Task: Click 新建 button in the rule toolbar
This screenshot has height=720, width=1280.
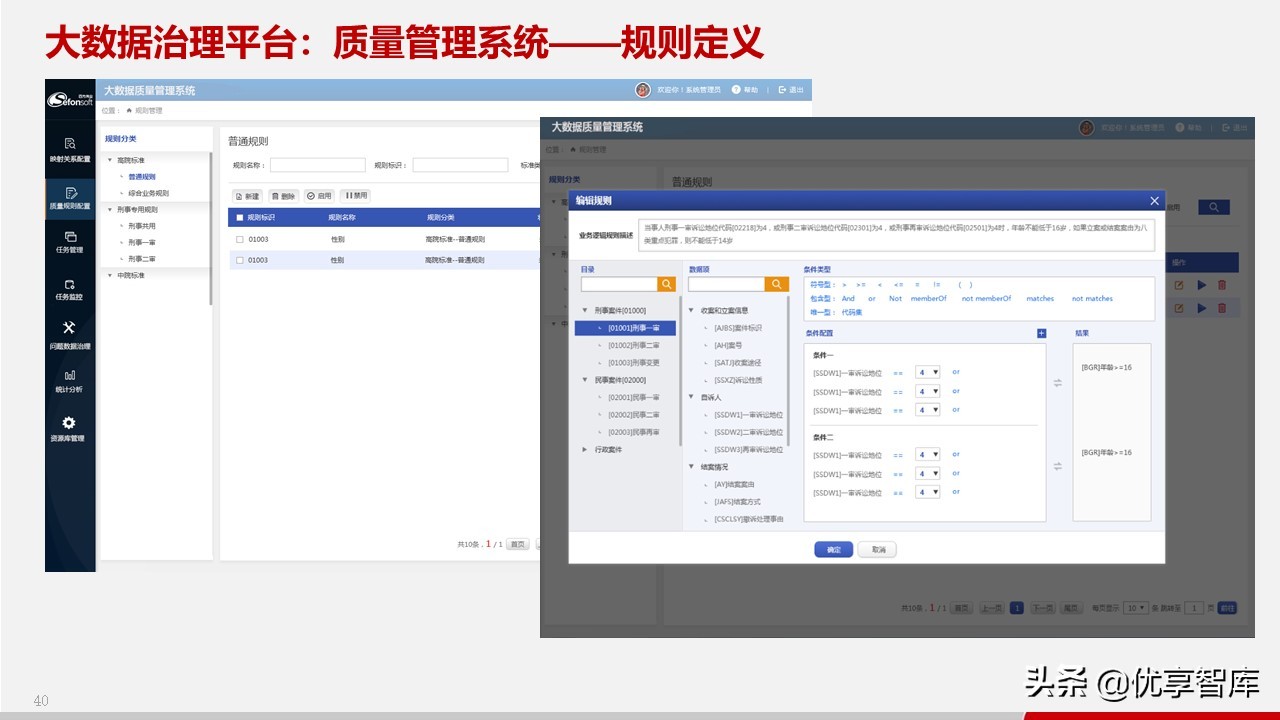Action: coord(248,196)
